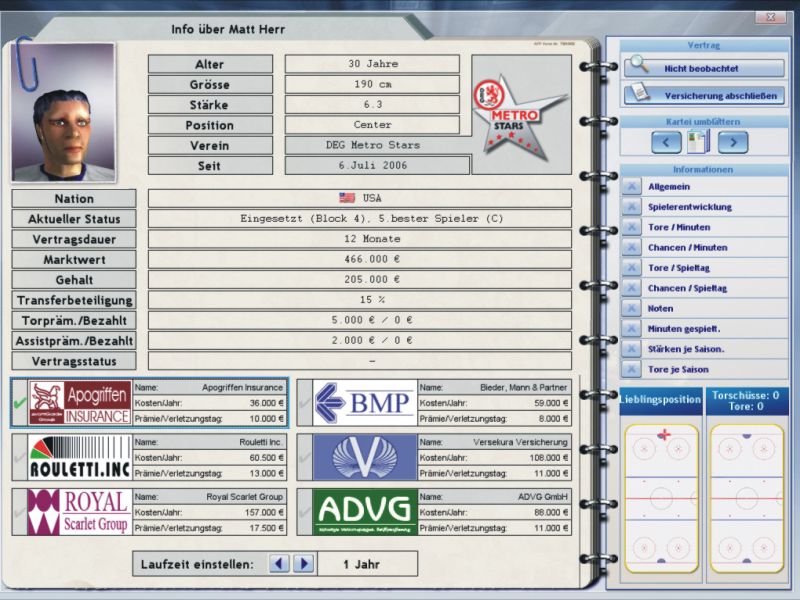Toggle the X box next to Chancen / Spieltag
This screenshot has width=800, height=600.
tap(632, 288)
